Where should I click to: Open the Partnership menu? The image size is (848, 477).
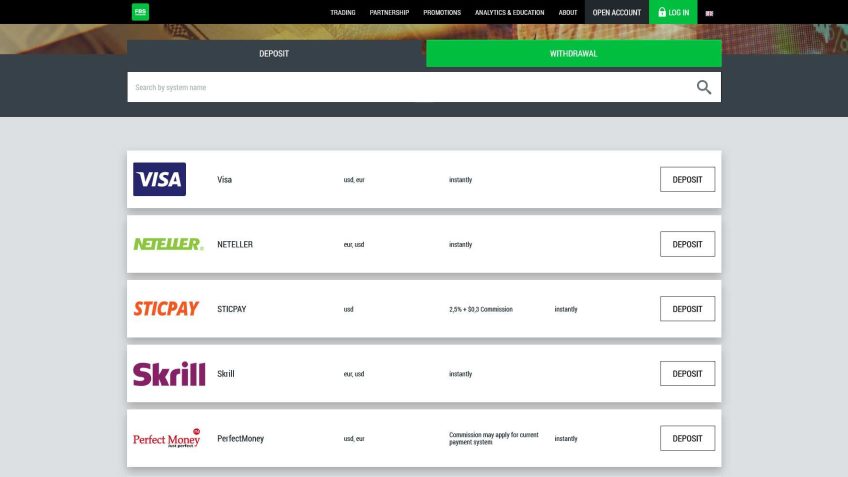pos(389,13)
